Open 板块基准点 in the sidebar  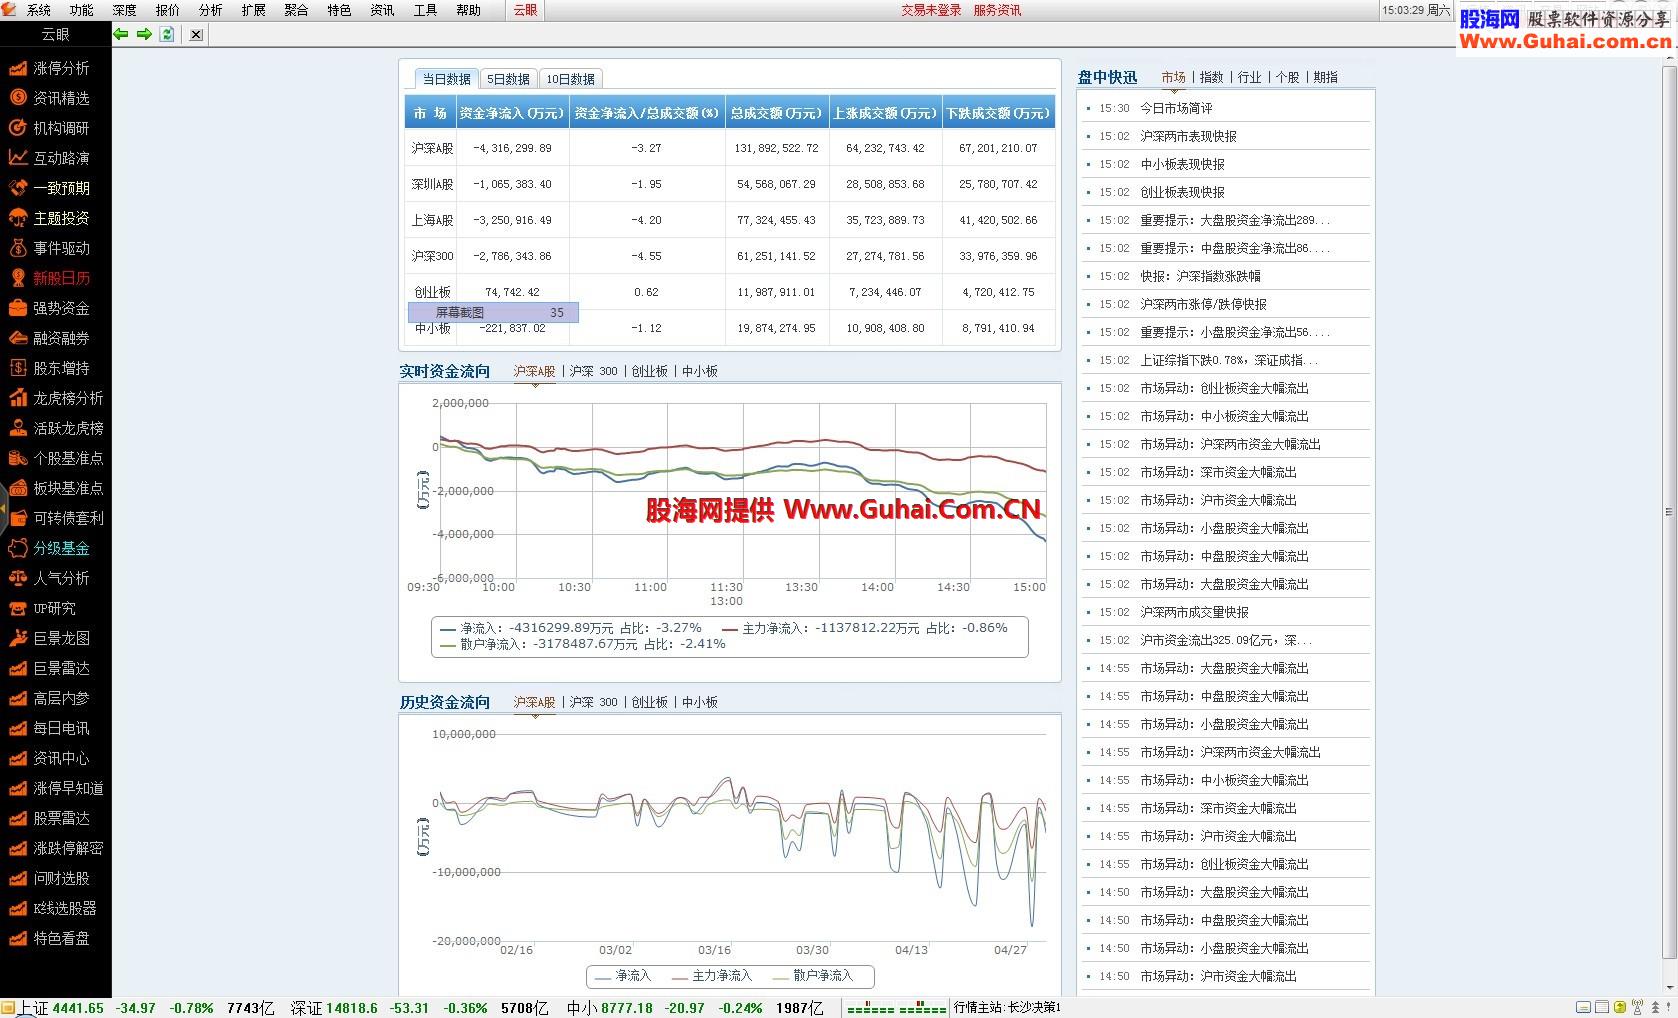point(56,488)
